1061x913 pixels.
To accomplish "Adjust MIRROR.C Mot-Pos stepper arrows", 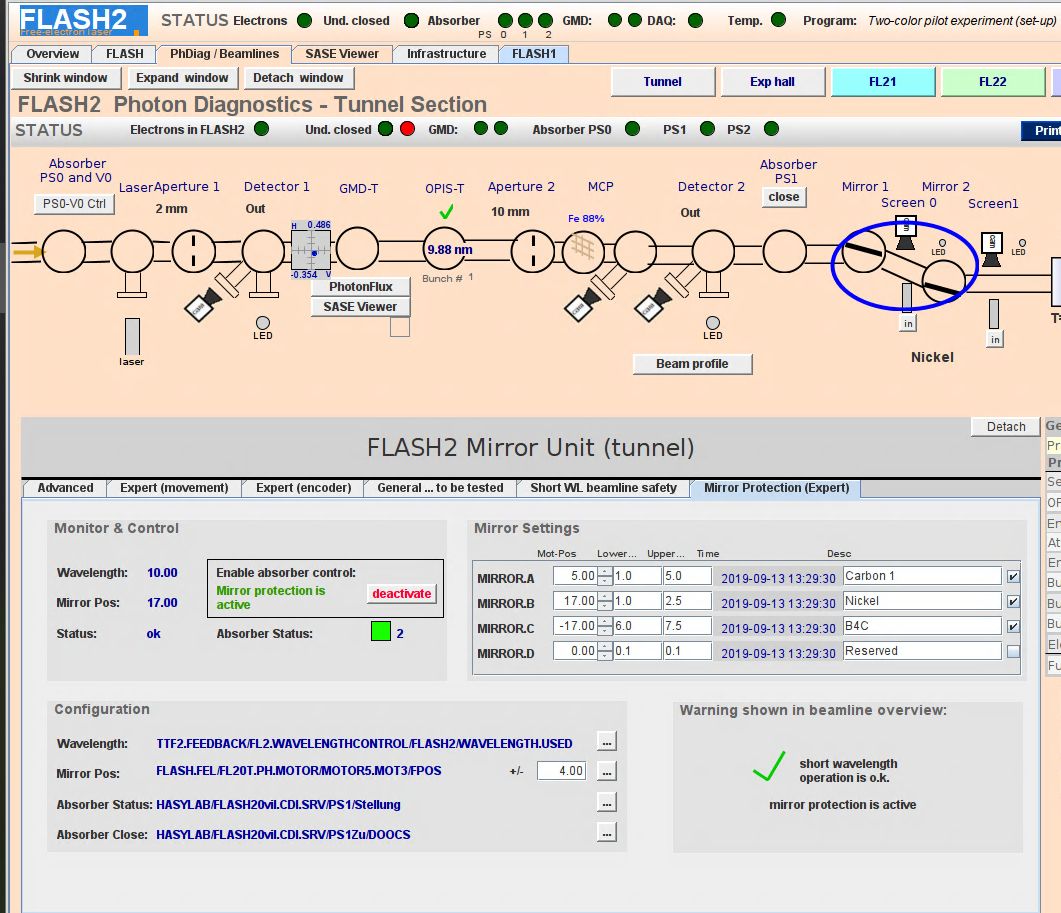I will pos(604,626).
